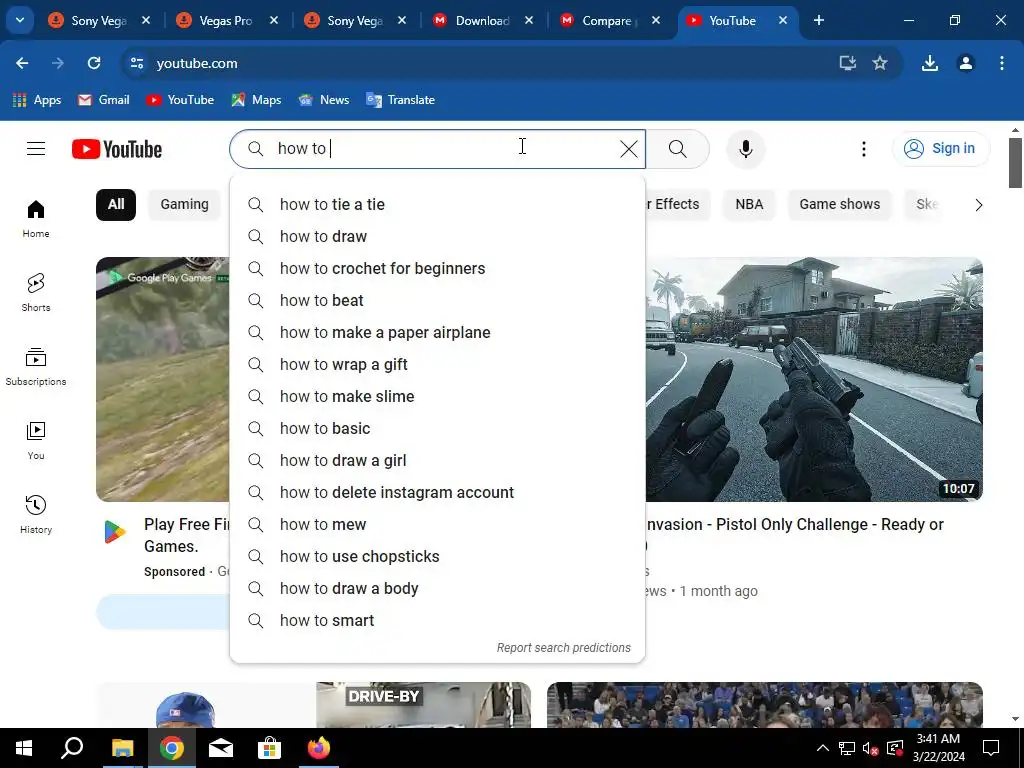This screenshot has height=768, width=1024.
Task: Choose suggestion 'how to make slime'
Action: click(438, 396)
